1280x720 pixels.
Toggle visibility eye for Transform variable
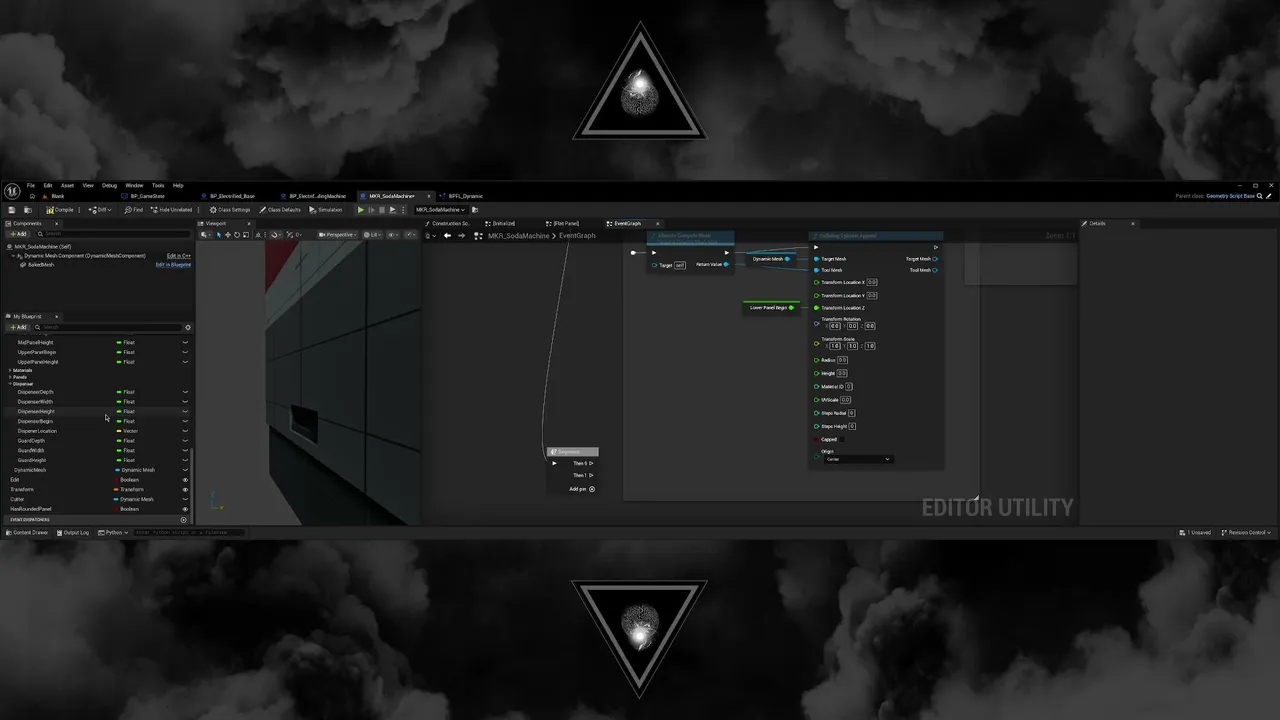(x=185, y=489)
